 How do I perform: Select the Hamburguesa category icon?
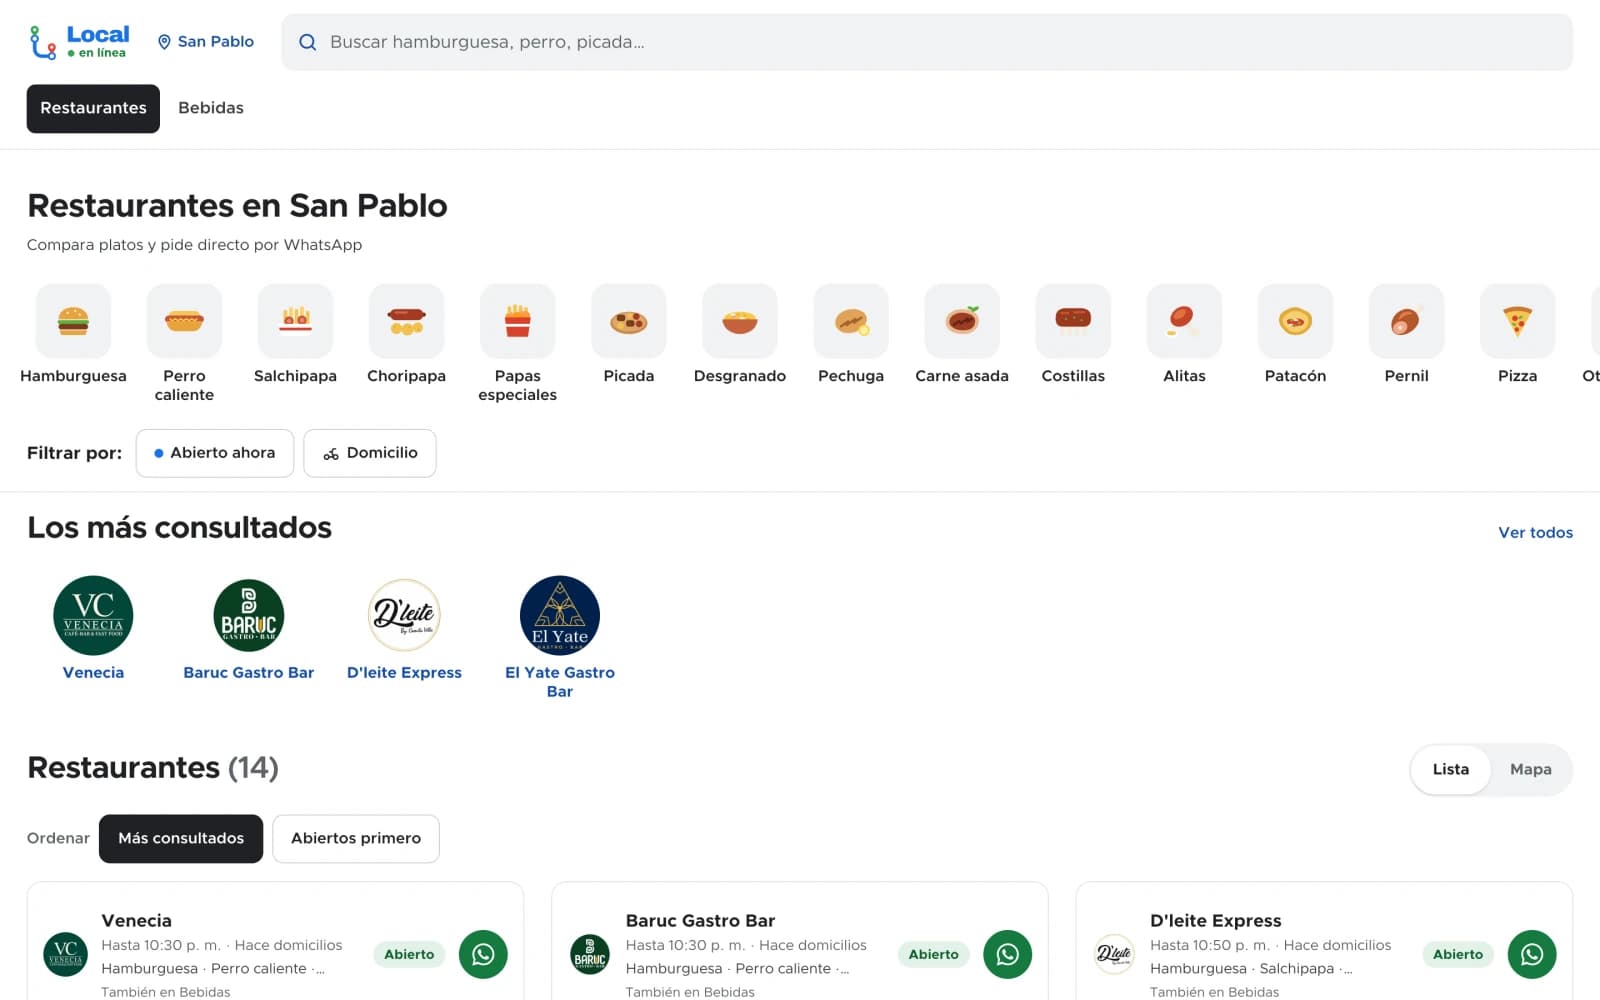73,321
